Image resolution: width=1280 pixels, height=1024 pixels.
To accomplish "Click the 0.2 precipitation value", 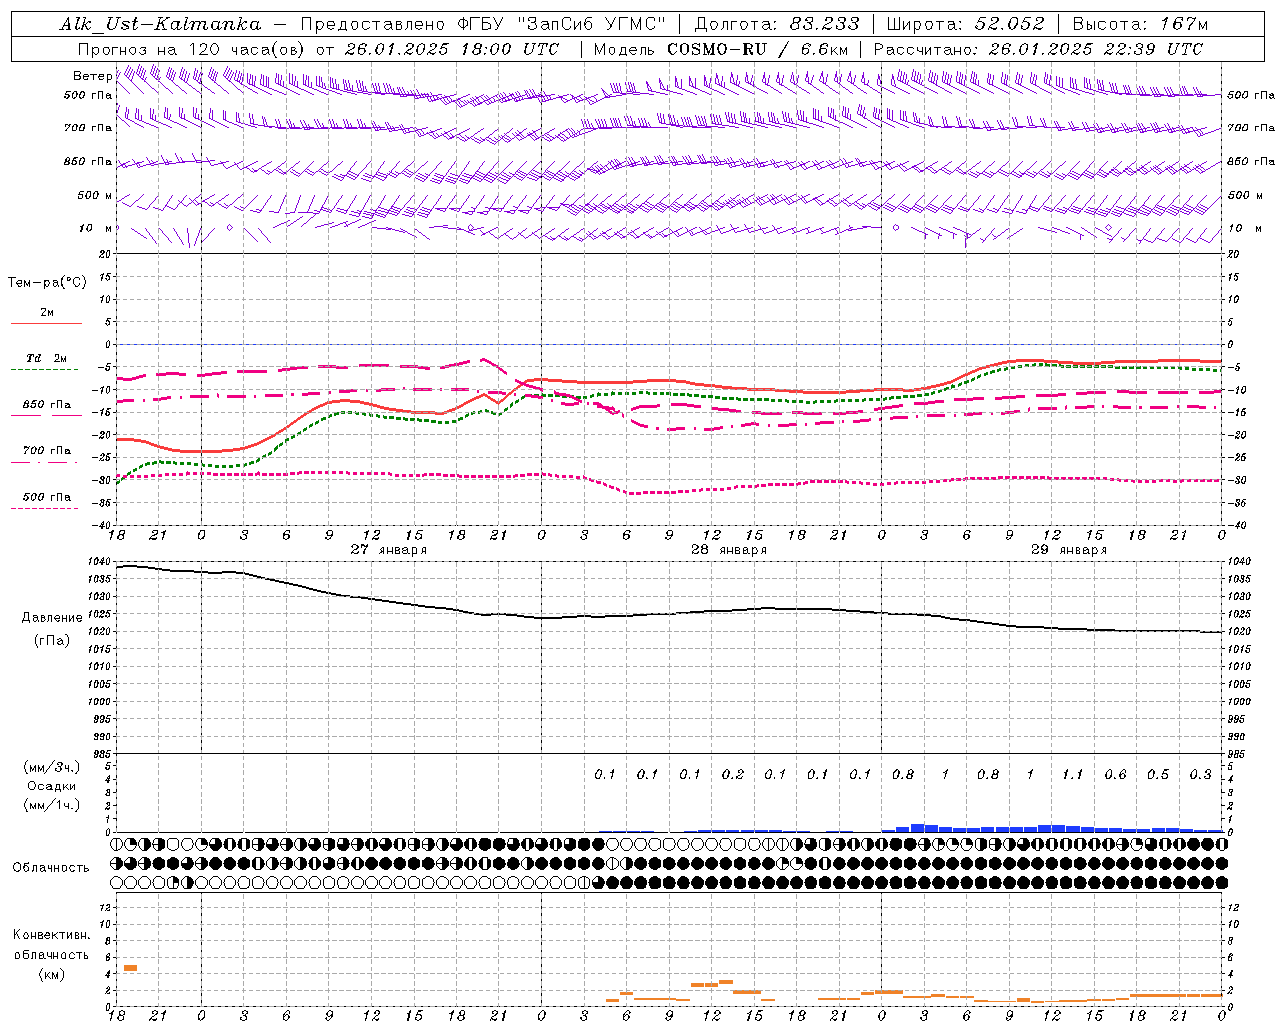I will pos(733,775).
